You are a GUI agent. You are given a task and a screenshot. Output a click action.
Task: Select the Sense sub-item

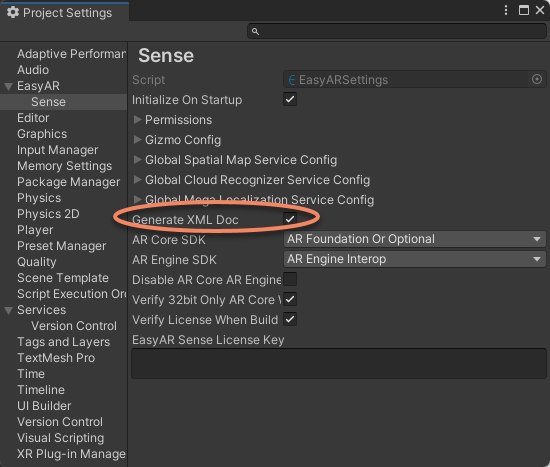click(48, 102)
